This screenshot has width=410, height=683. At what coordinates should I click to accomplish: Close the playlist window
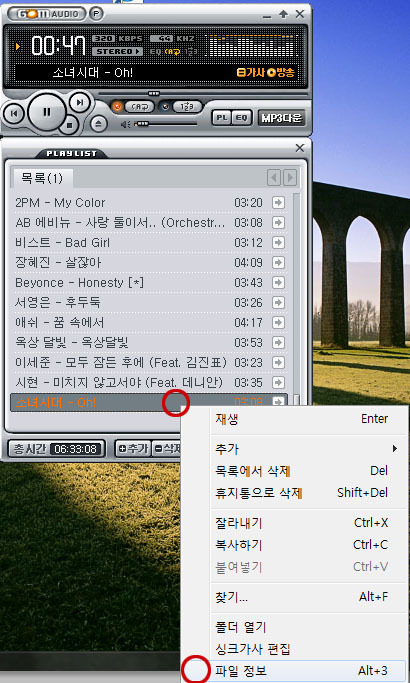click(x=300, y=148)
